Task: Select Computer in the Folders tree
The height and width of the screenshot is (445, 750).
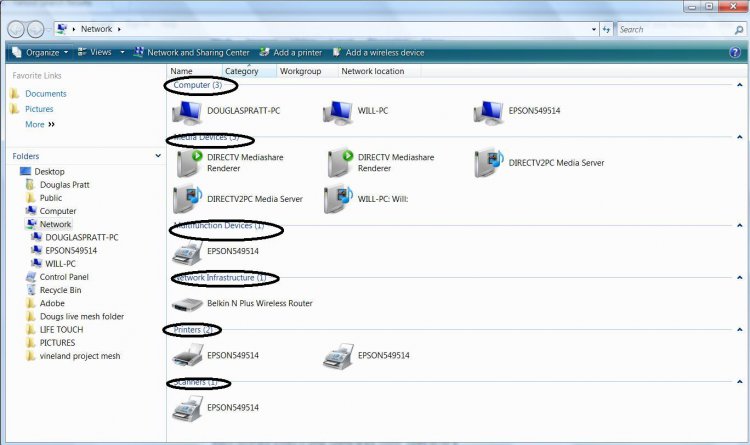Action: [58, 211]
